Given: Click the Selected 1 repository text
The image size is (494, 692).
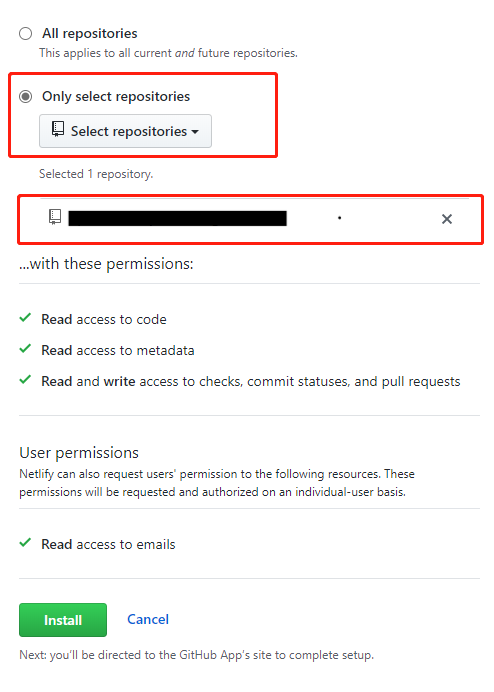Looking at the screenshot, I should click(96, 174).
